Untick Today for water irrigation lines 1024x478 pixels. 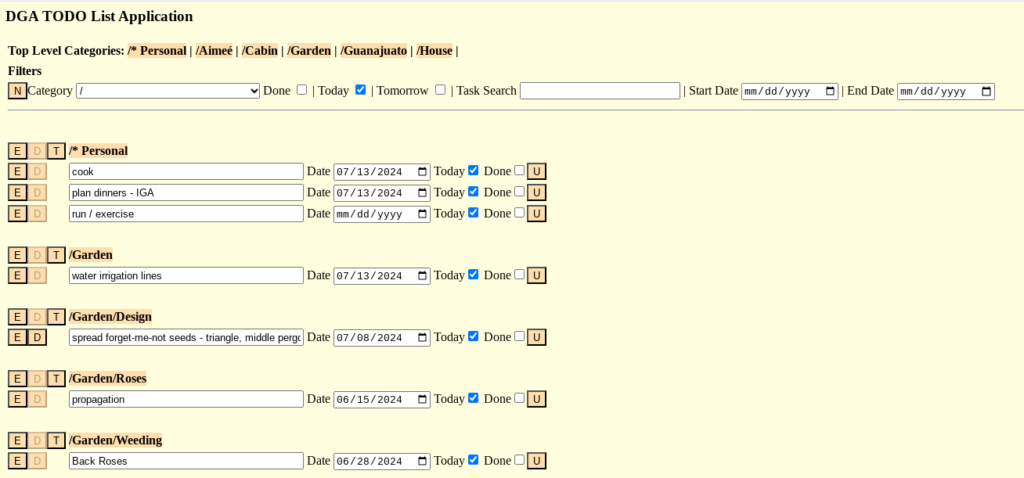coord(473,275)
